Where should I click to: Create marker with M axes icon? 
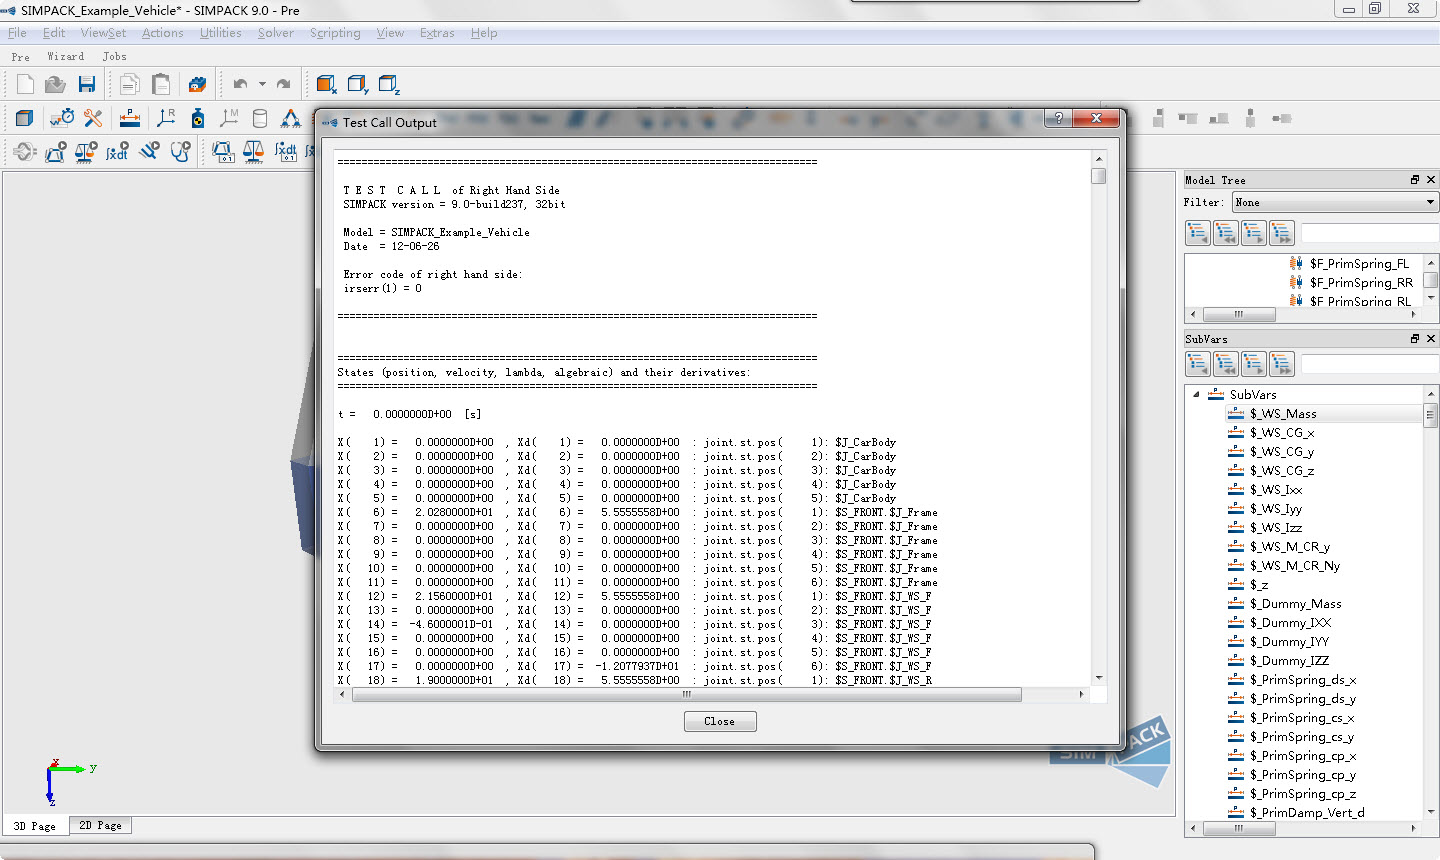pos(229,118)
